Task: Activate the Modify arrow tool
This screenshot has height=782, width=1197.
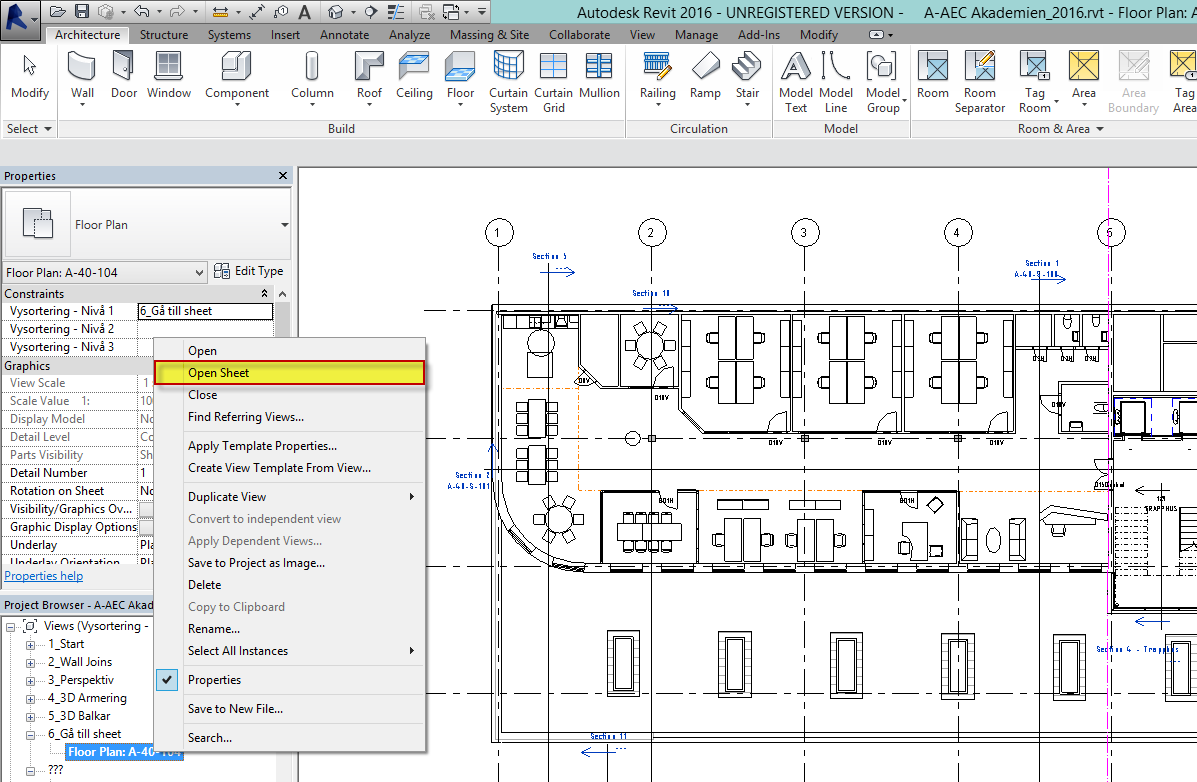Action: coord(30,75)
